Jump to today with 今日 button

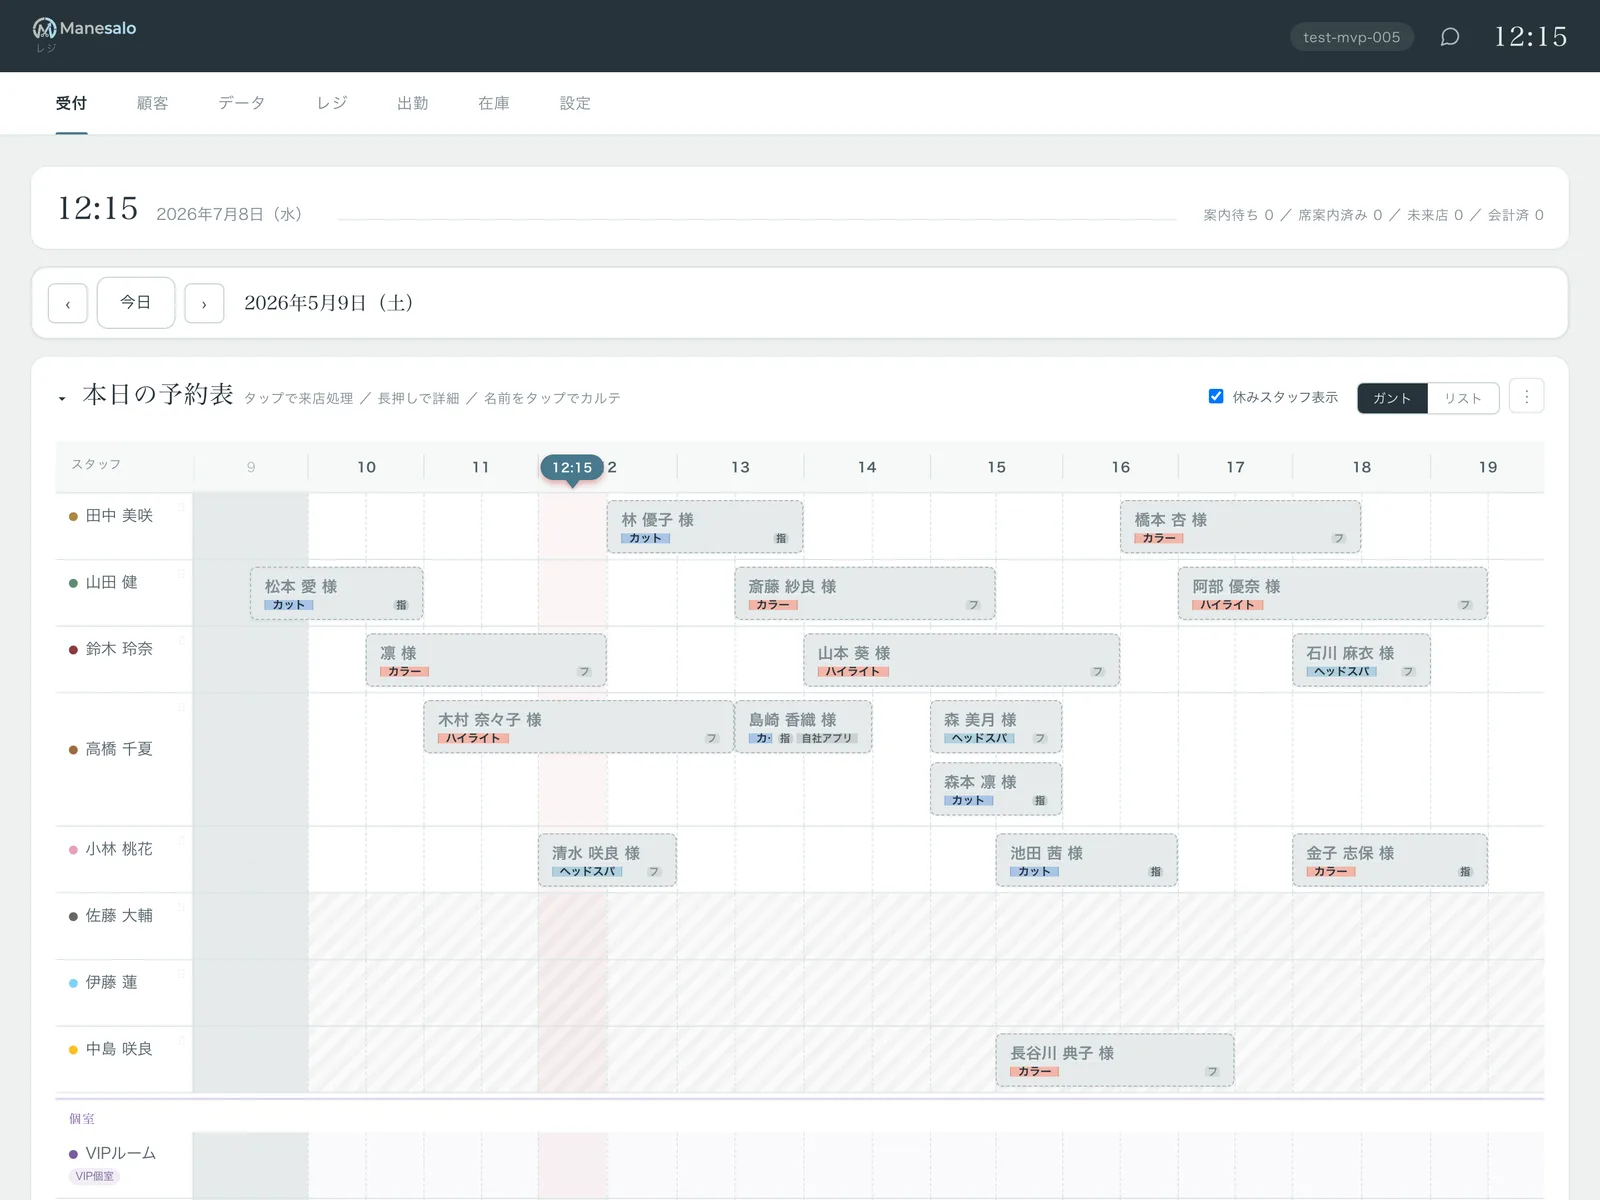click(136, 302)
